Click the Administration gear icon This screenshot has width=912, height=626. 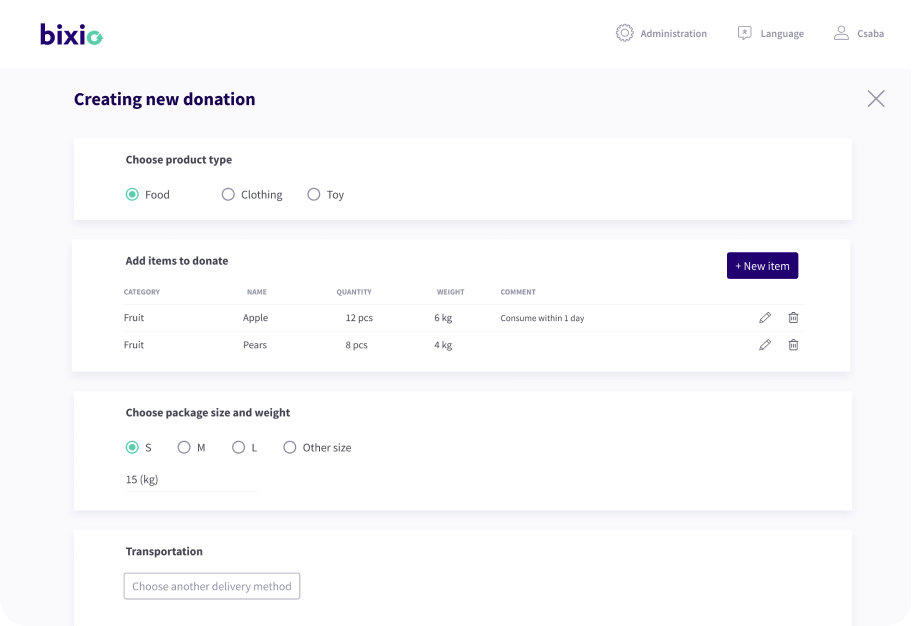click(624, 33)
